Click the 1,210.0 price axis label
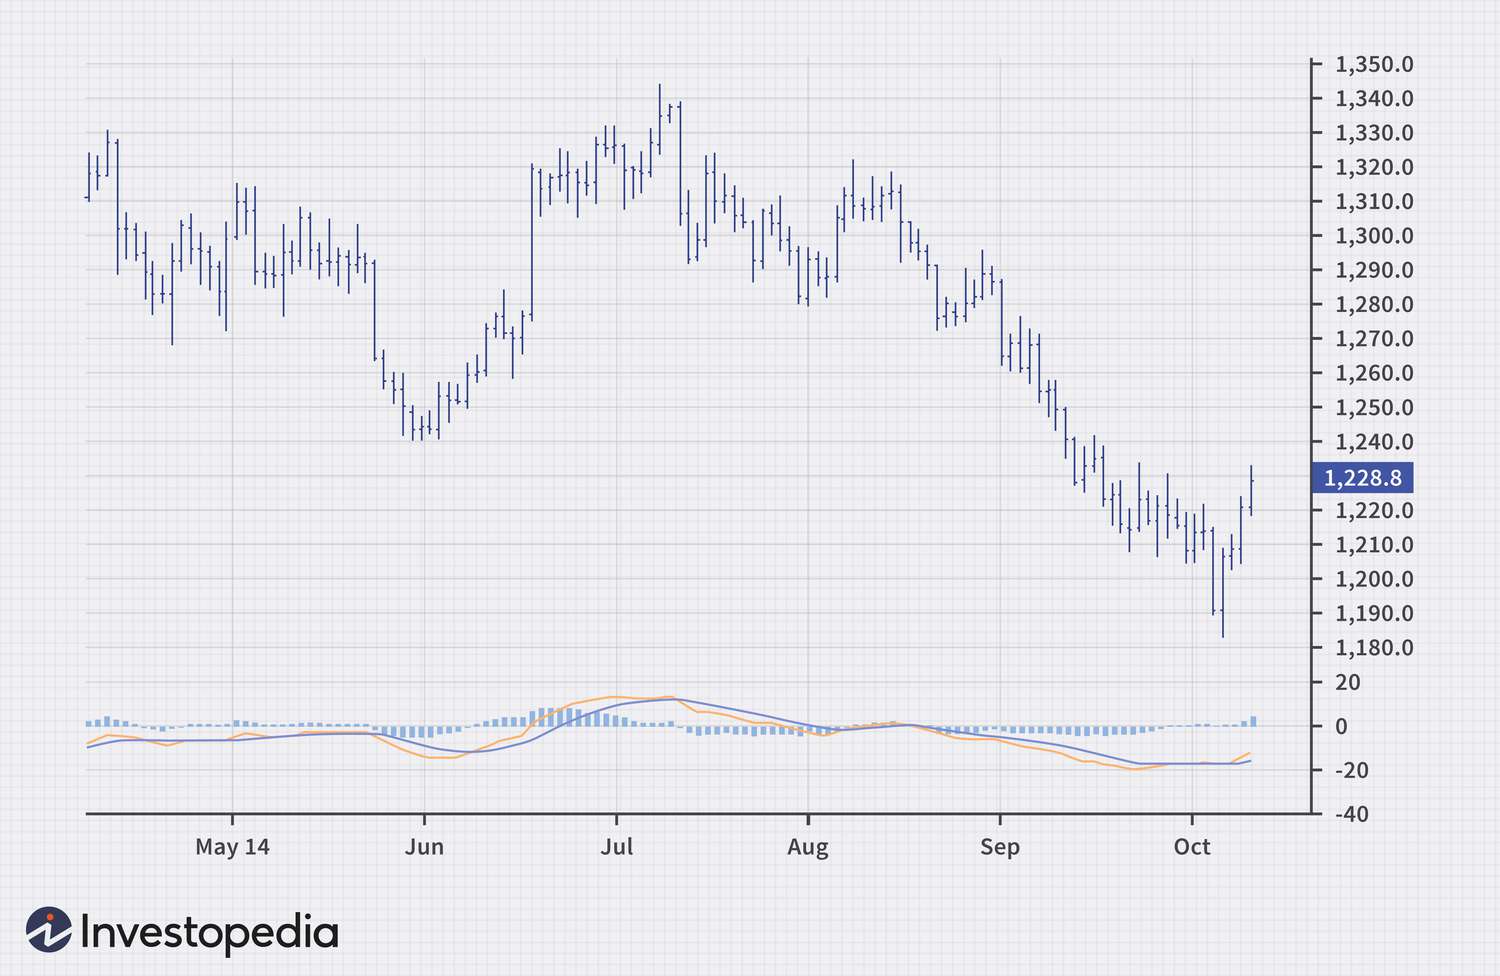The width and height of the screenshot is (1500, 976). pos(1375,545)
